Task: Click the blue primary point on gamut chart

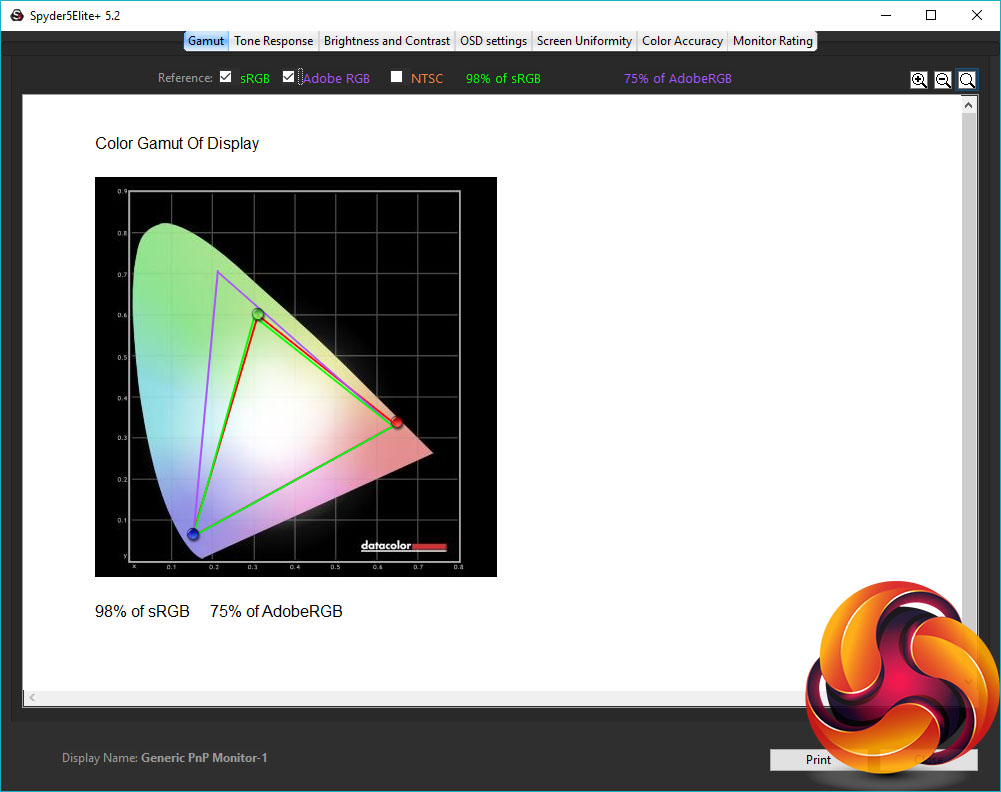Action: 193,534
